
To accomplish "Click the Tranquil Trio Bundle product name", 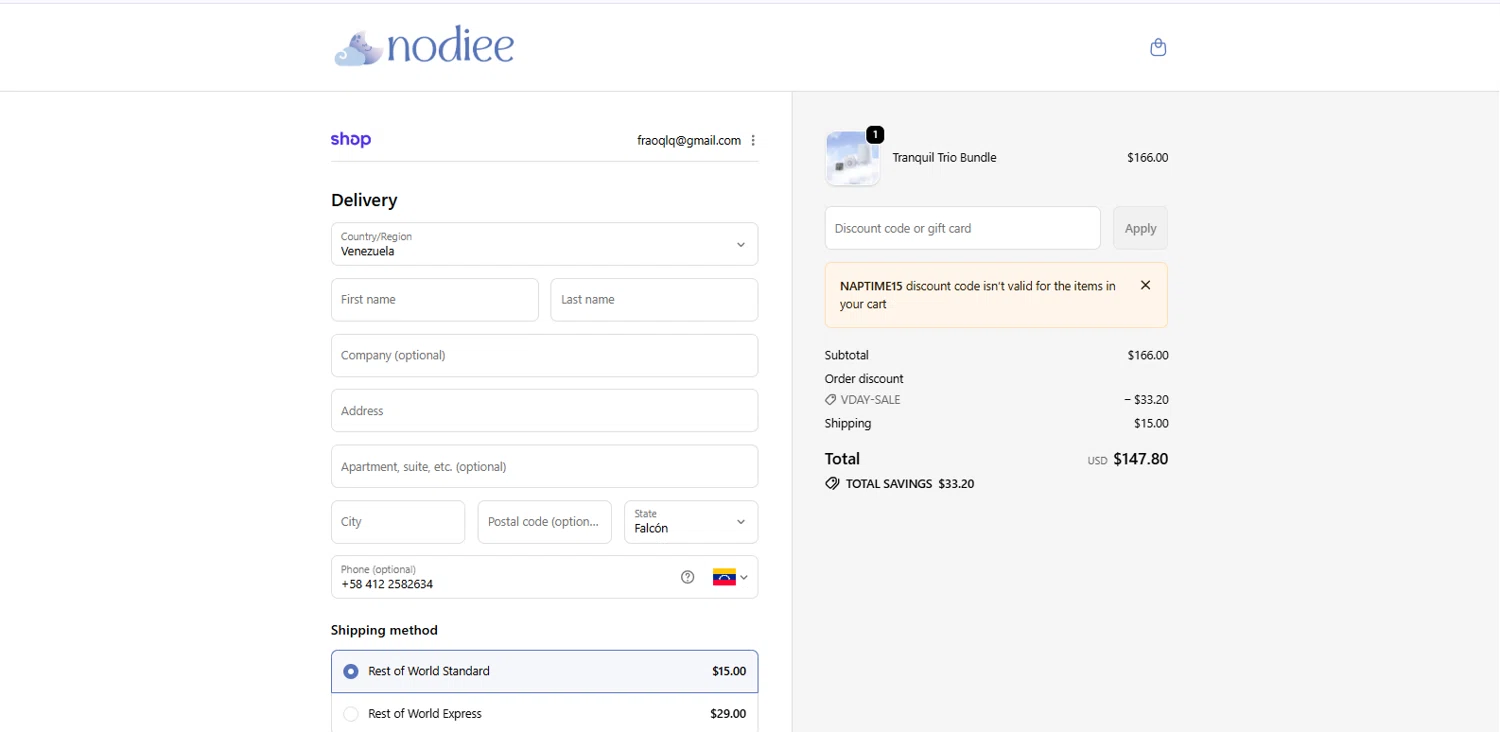I will (x=944, y=158).
